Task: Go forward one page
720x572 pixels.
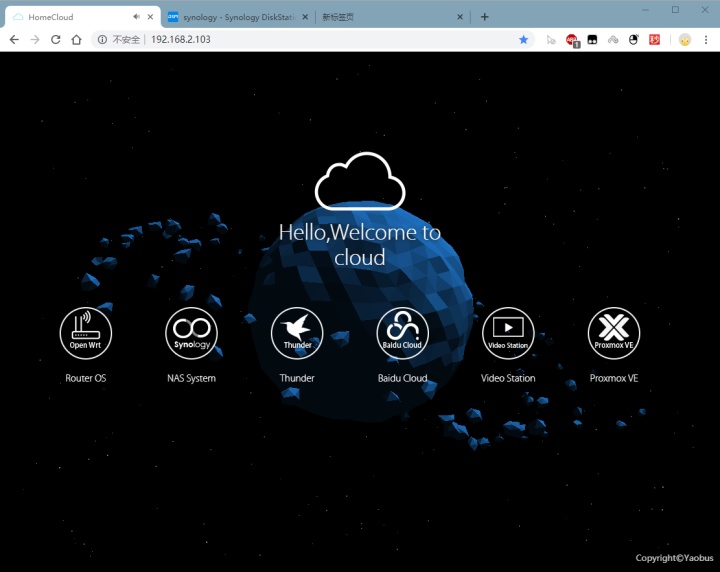Action: click(35, 39)
